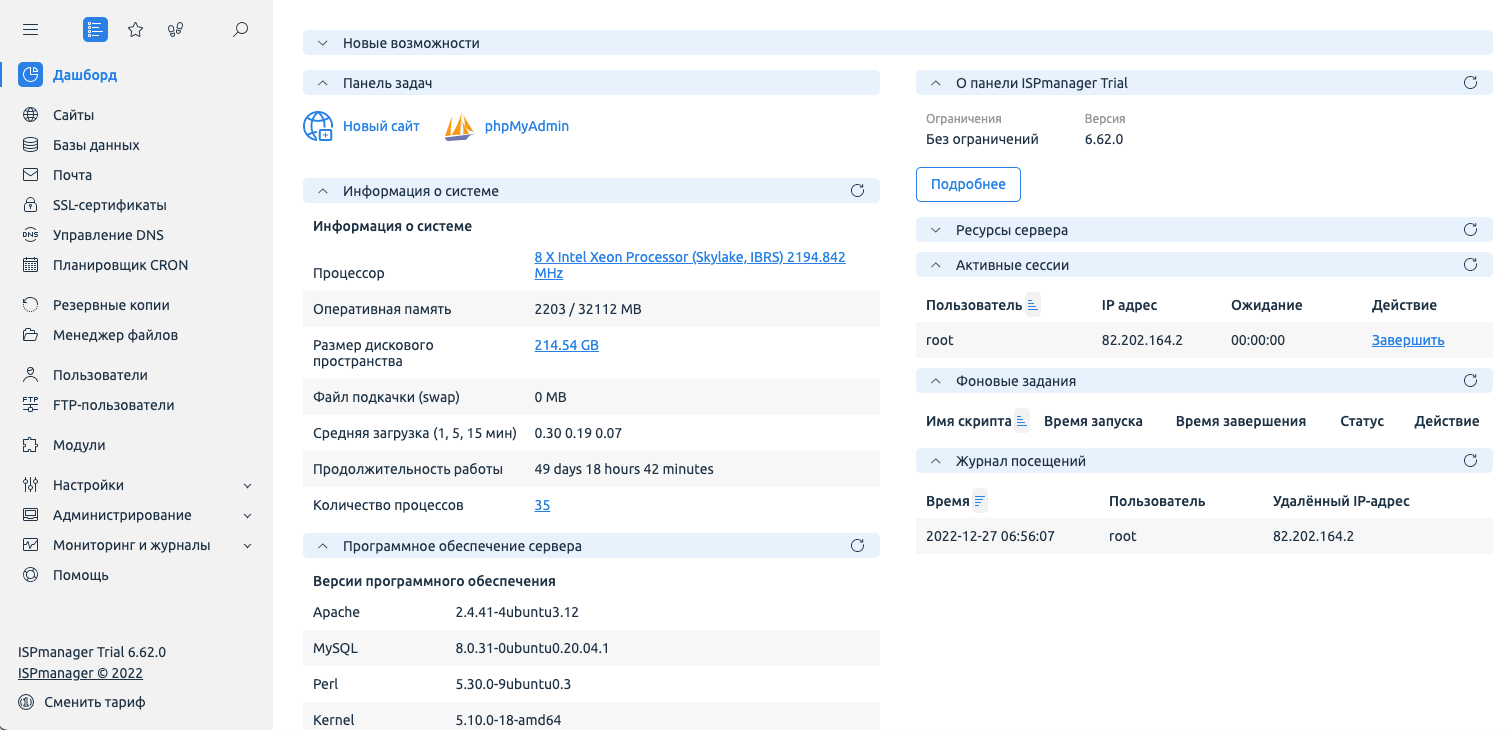Refresh the Ресурсы сервера block
The height and width of the screenshot is (730, 1510).
(1470, 230)
